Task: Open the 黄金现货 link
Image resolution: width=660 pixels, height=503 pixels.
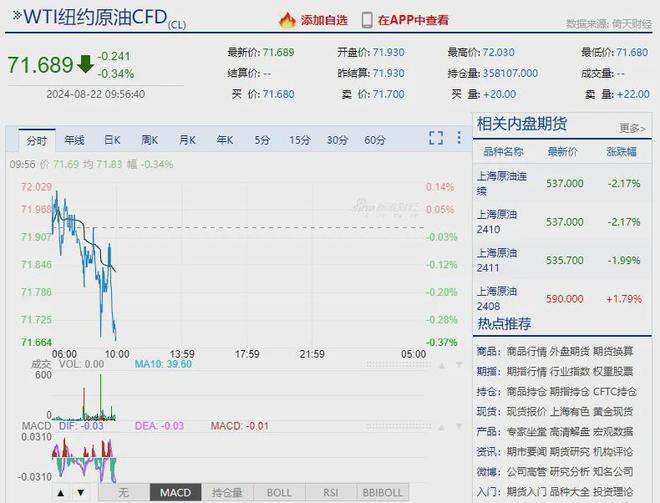Action: pyautogui.click(x=613, y=412)
